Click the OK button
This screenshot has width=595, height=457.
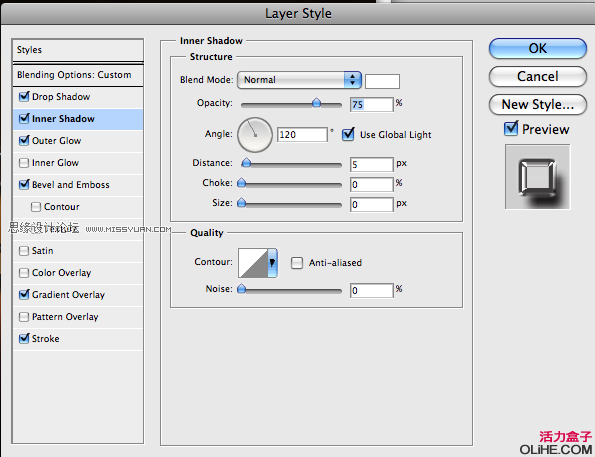tap(538, 49)
